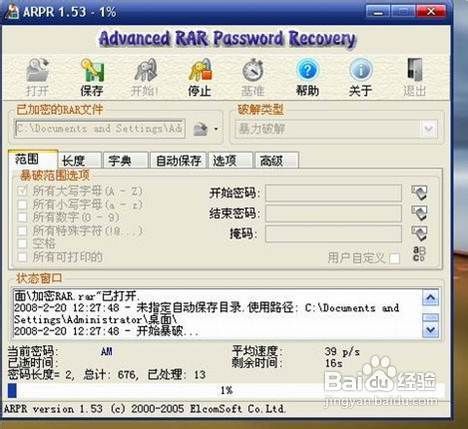Switch to the 长度 tab
The image size is (468, 429).
pos(80,161)
